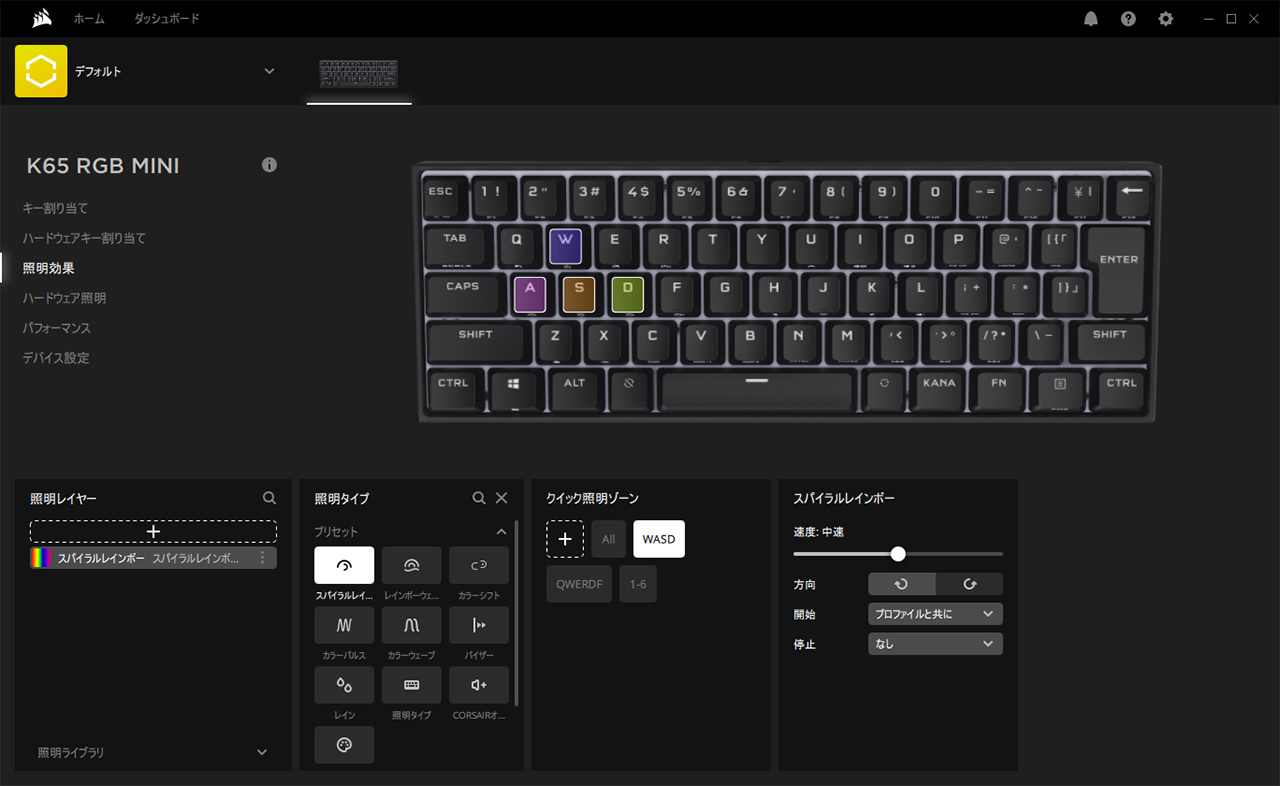Screen dimensions: 1280x786
Task: Collapse the プリセット section
Action: (502, 532)
